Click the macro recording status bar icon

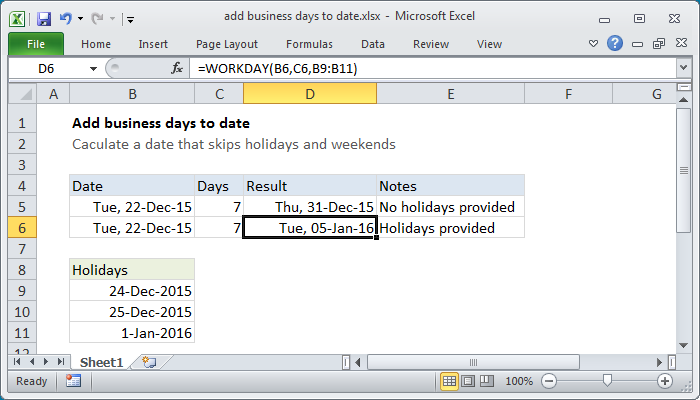73,381
